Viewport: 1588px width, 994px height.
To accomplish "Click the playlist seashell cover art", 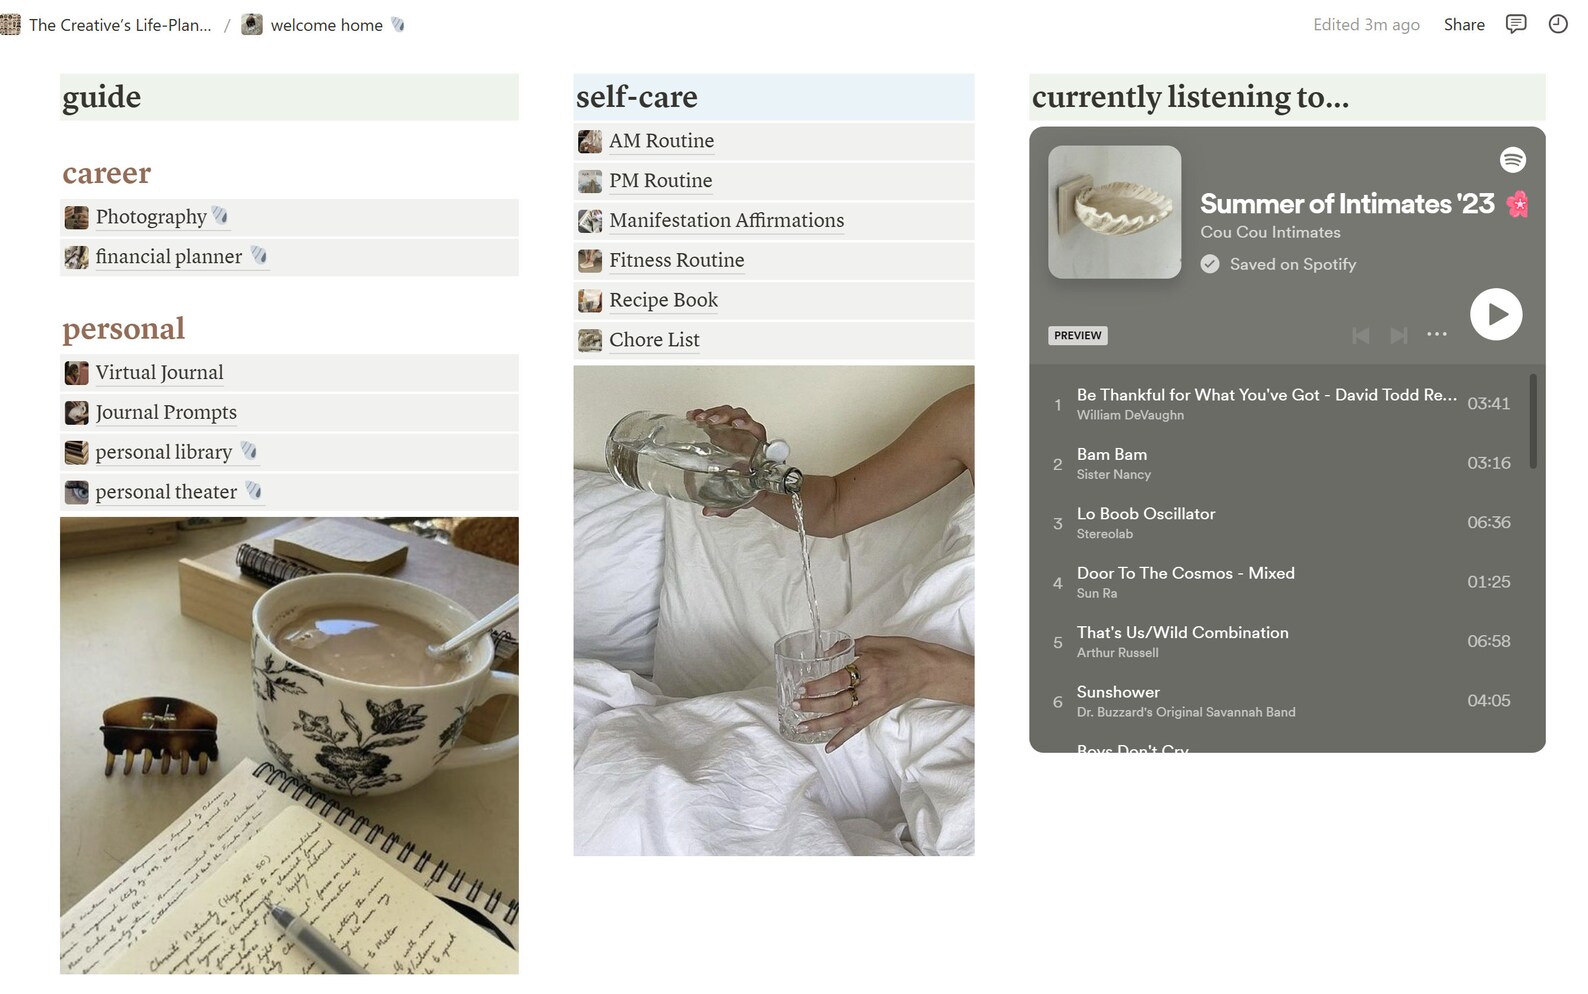I will tap(1114, 212).
